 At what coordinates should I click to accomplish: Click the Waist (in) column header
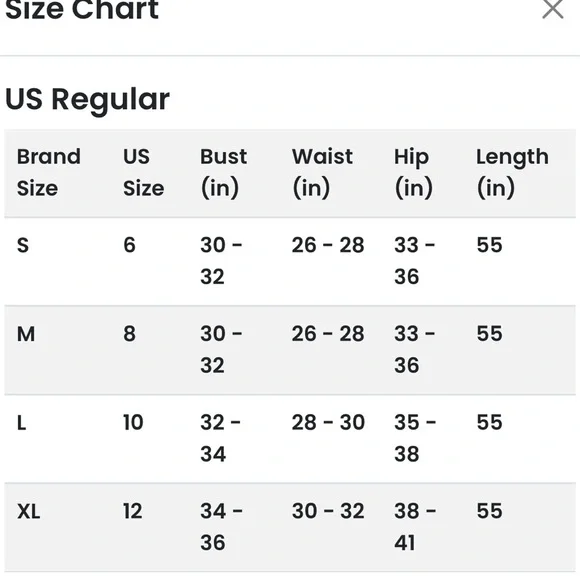click(x=322, y=172)
